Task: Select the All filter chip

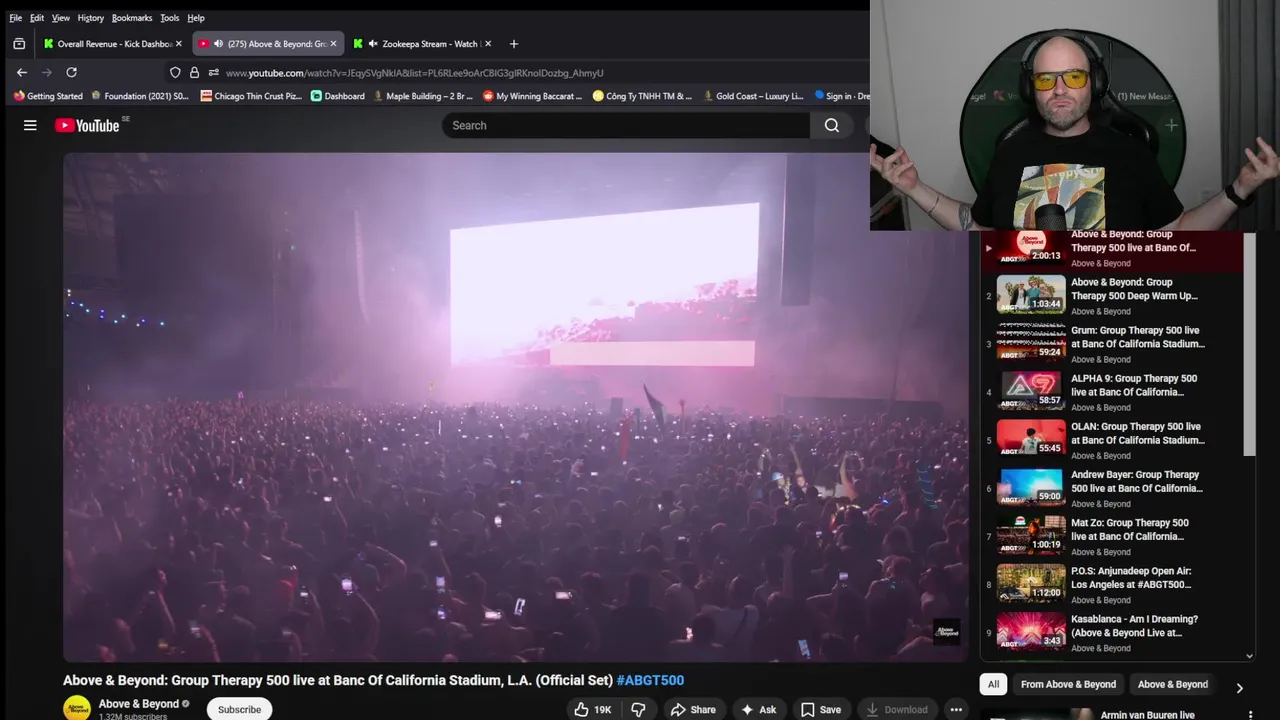Action: click(993, 684)
